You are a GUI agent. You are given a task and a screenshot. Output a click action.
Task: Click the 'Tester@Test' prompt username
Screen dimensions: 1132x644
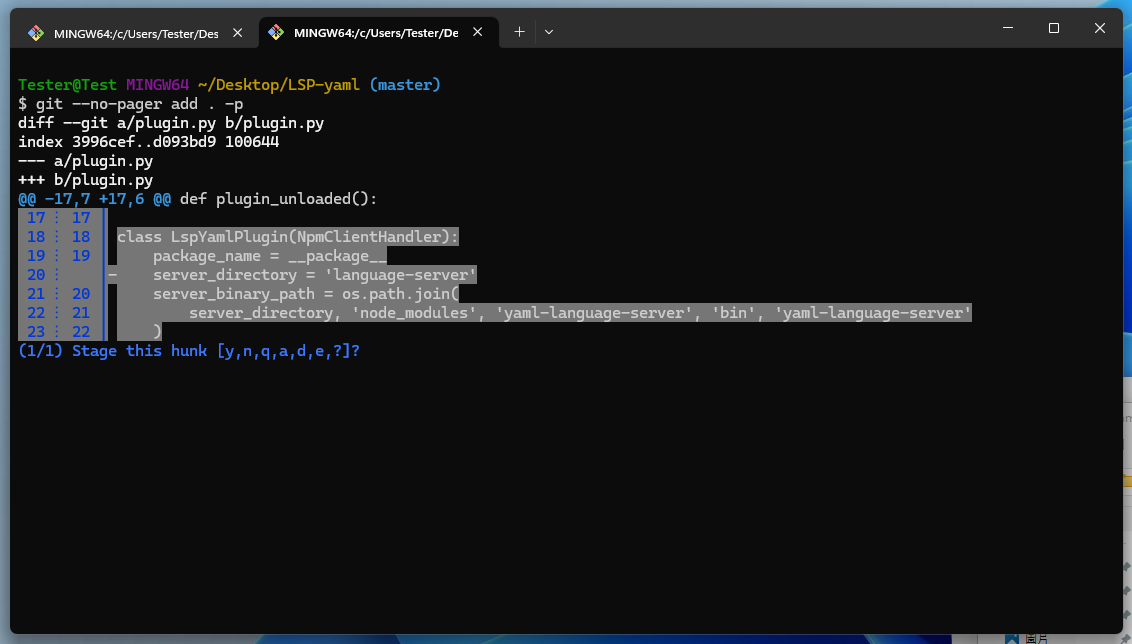point(67,85)
